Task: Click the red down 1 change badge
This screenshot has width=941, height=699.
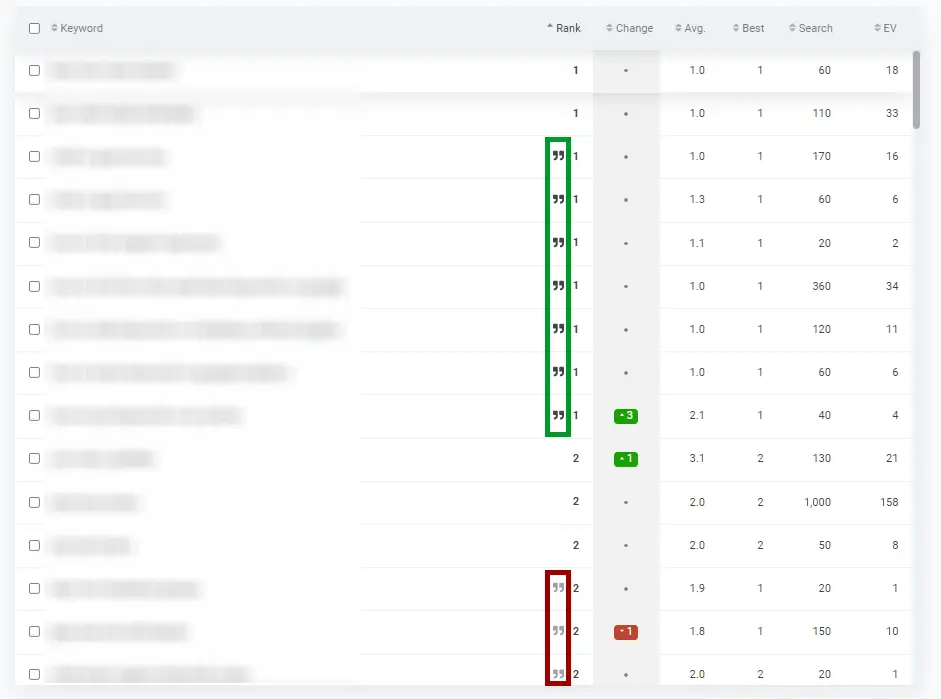Action: pos(625,632)
